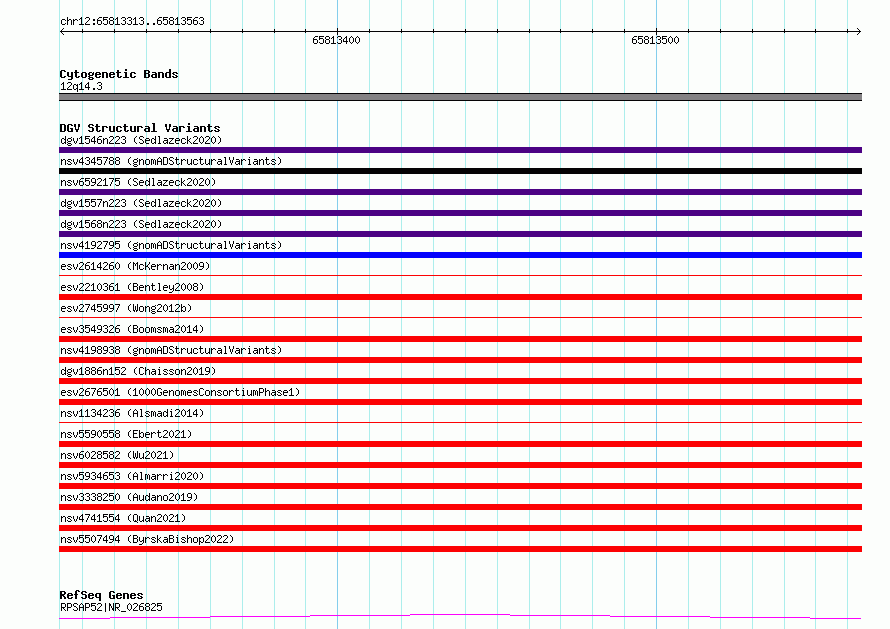
Task: Click the 65813400 ruler coordinate
Action: (x=336, y=40)
